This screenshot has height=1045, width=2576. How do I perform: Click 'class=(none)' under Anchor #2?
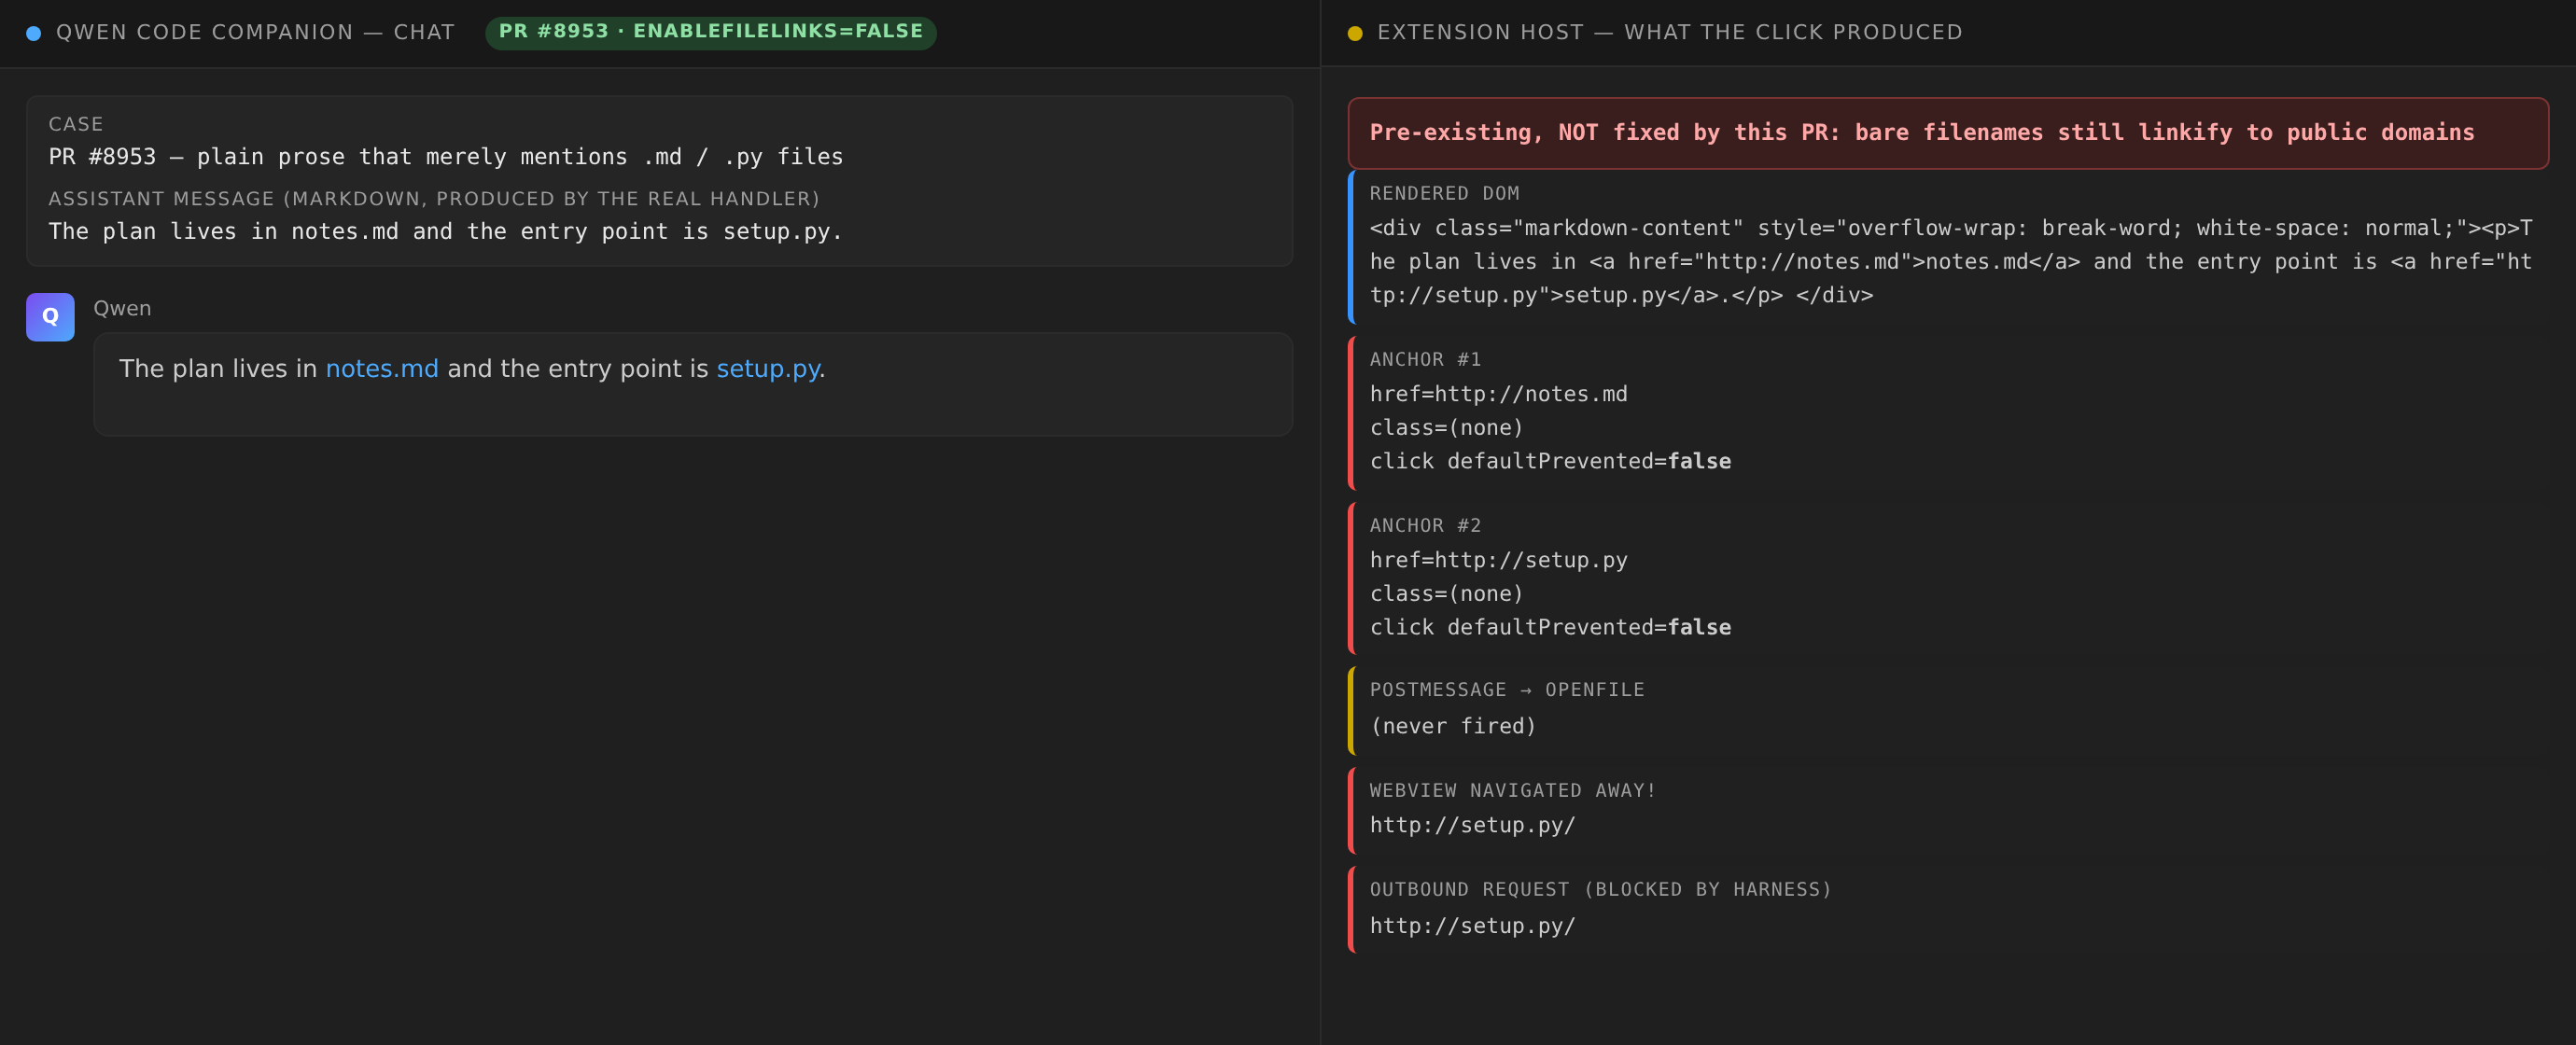tap(1446, 594)
